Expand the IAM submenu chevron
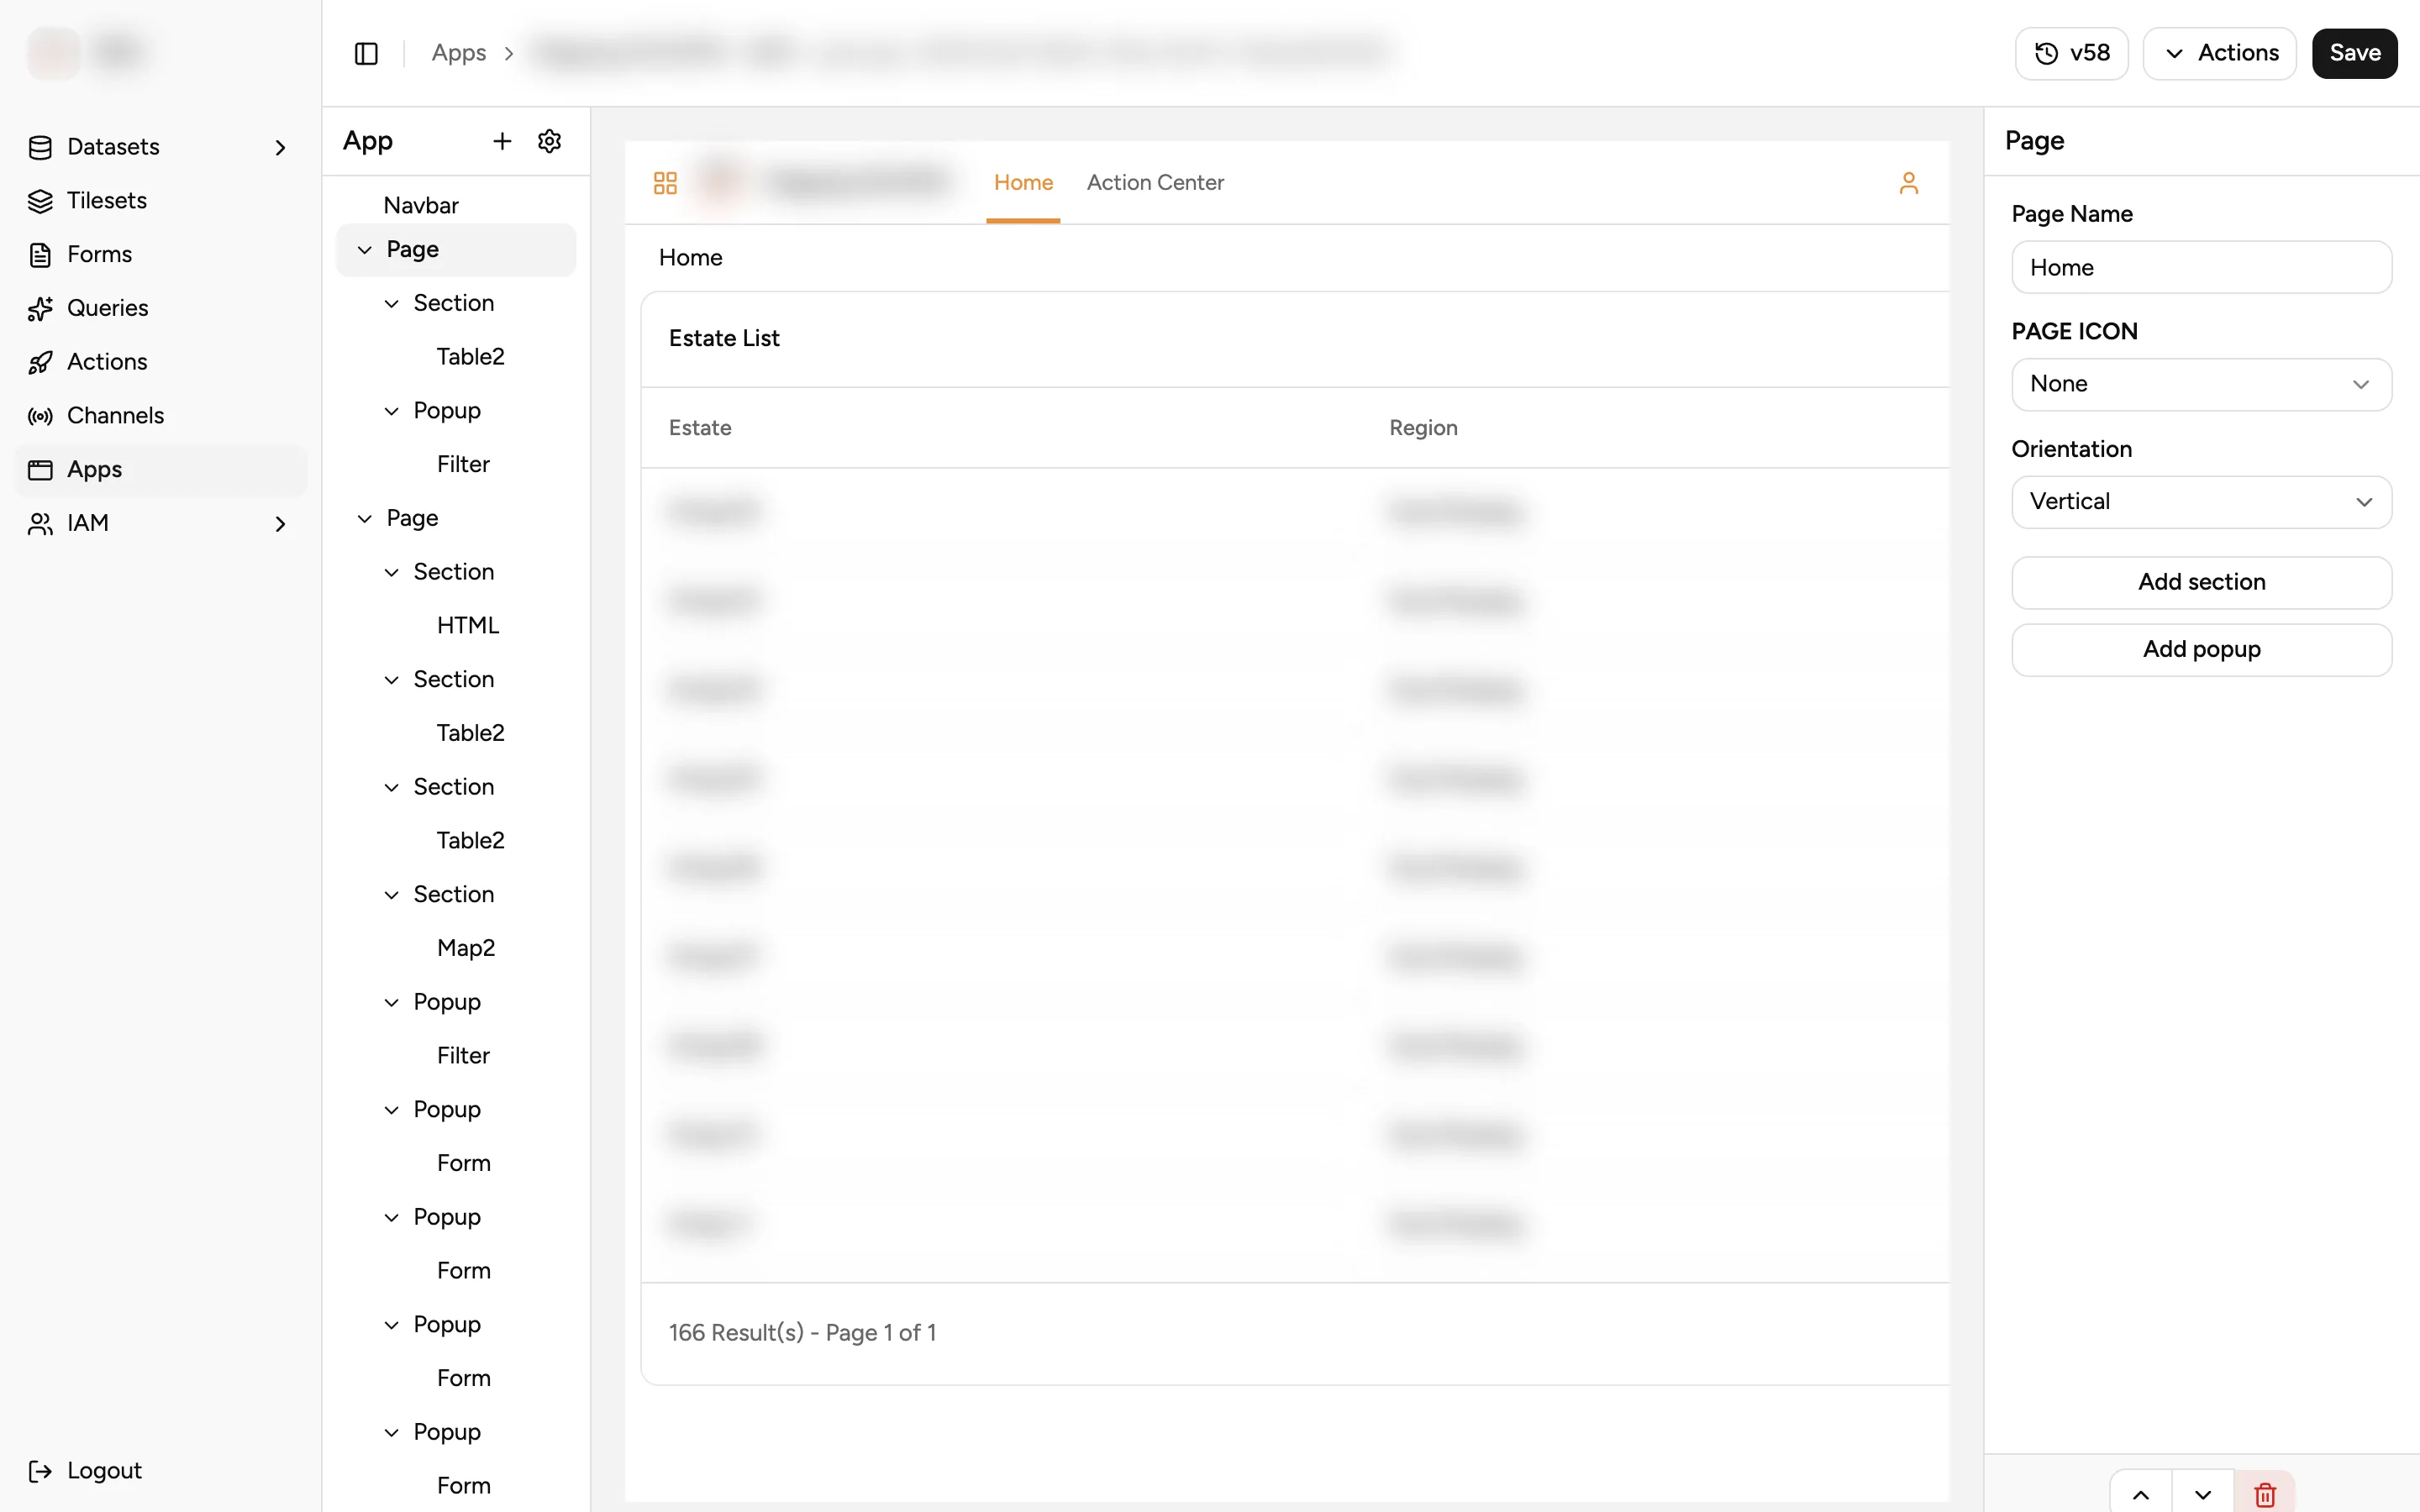2420x1512 pixels. click(280, 524)
